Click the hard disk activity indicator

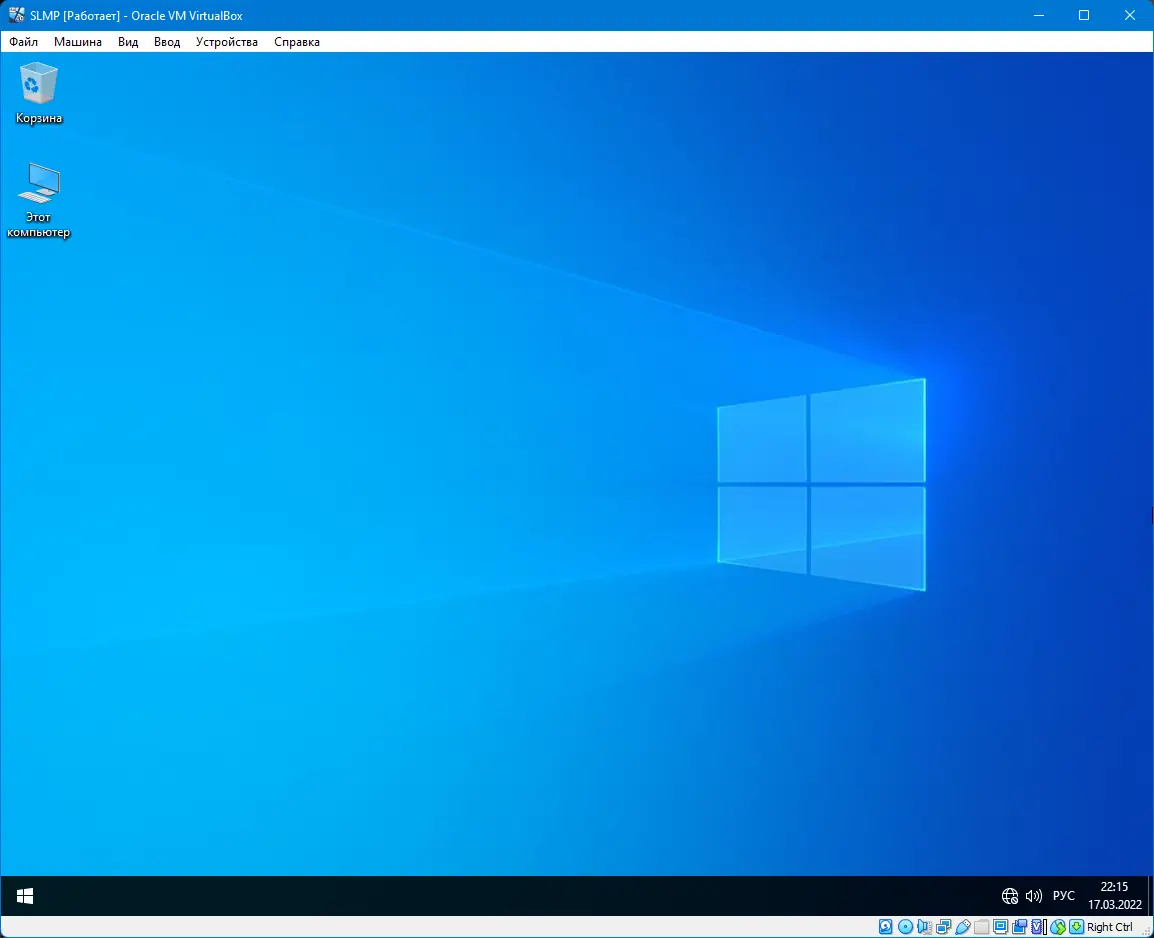tap(885, 927)
